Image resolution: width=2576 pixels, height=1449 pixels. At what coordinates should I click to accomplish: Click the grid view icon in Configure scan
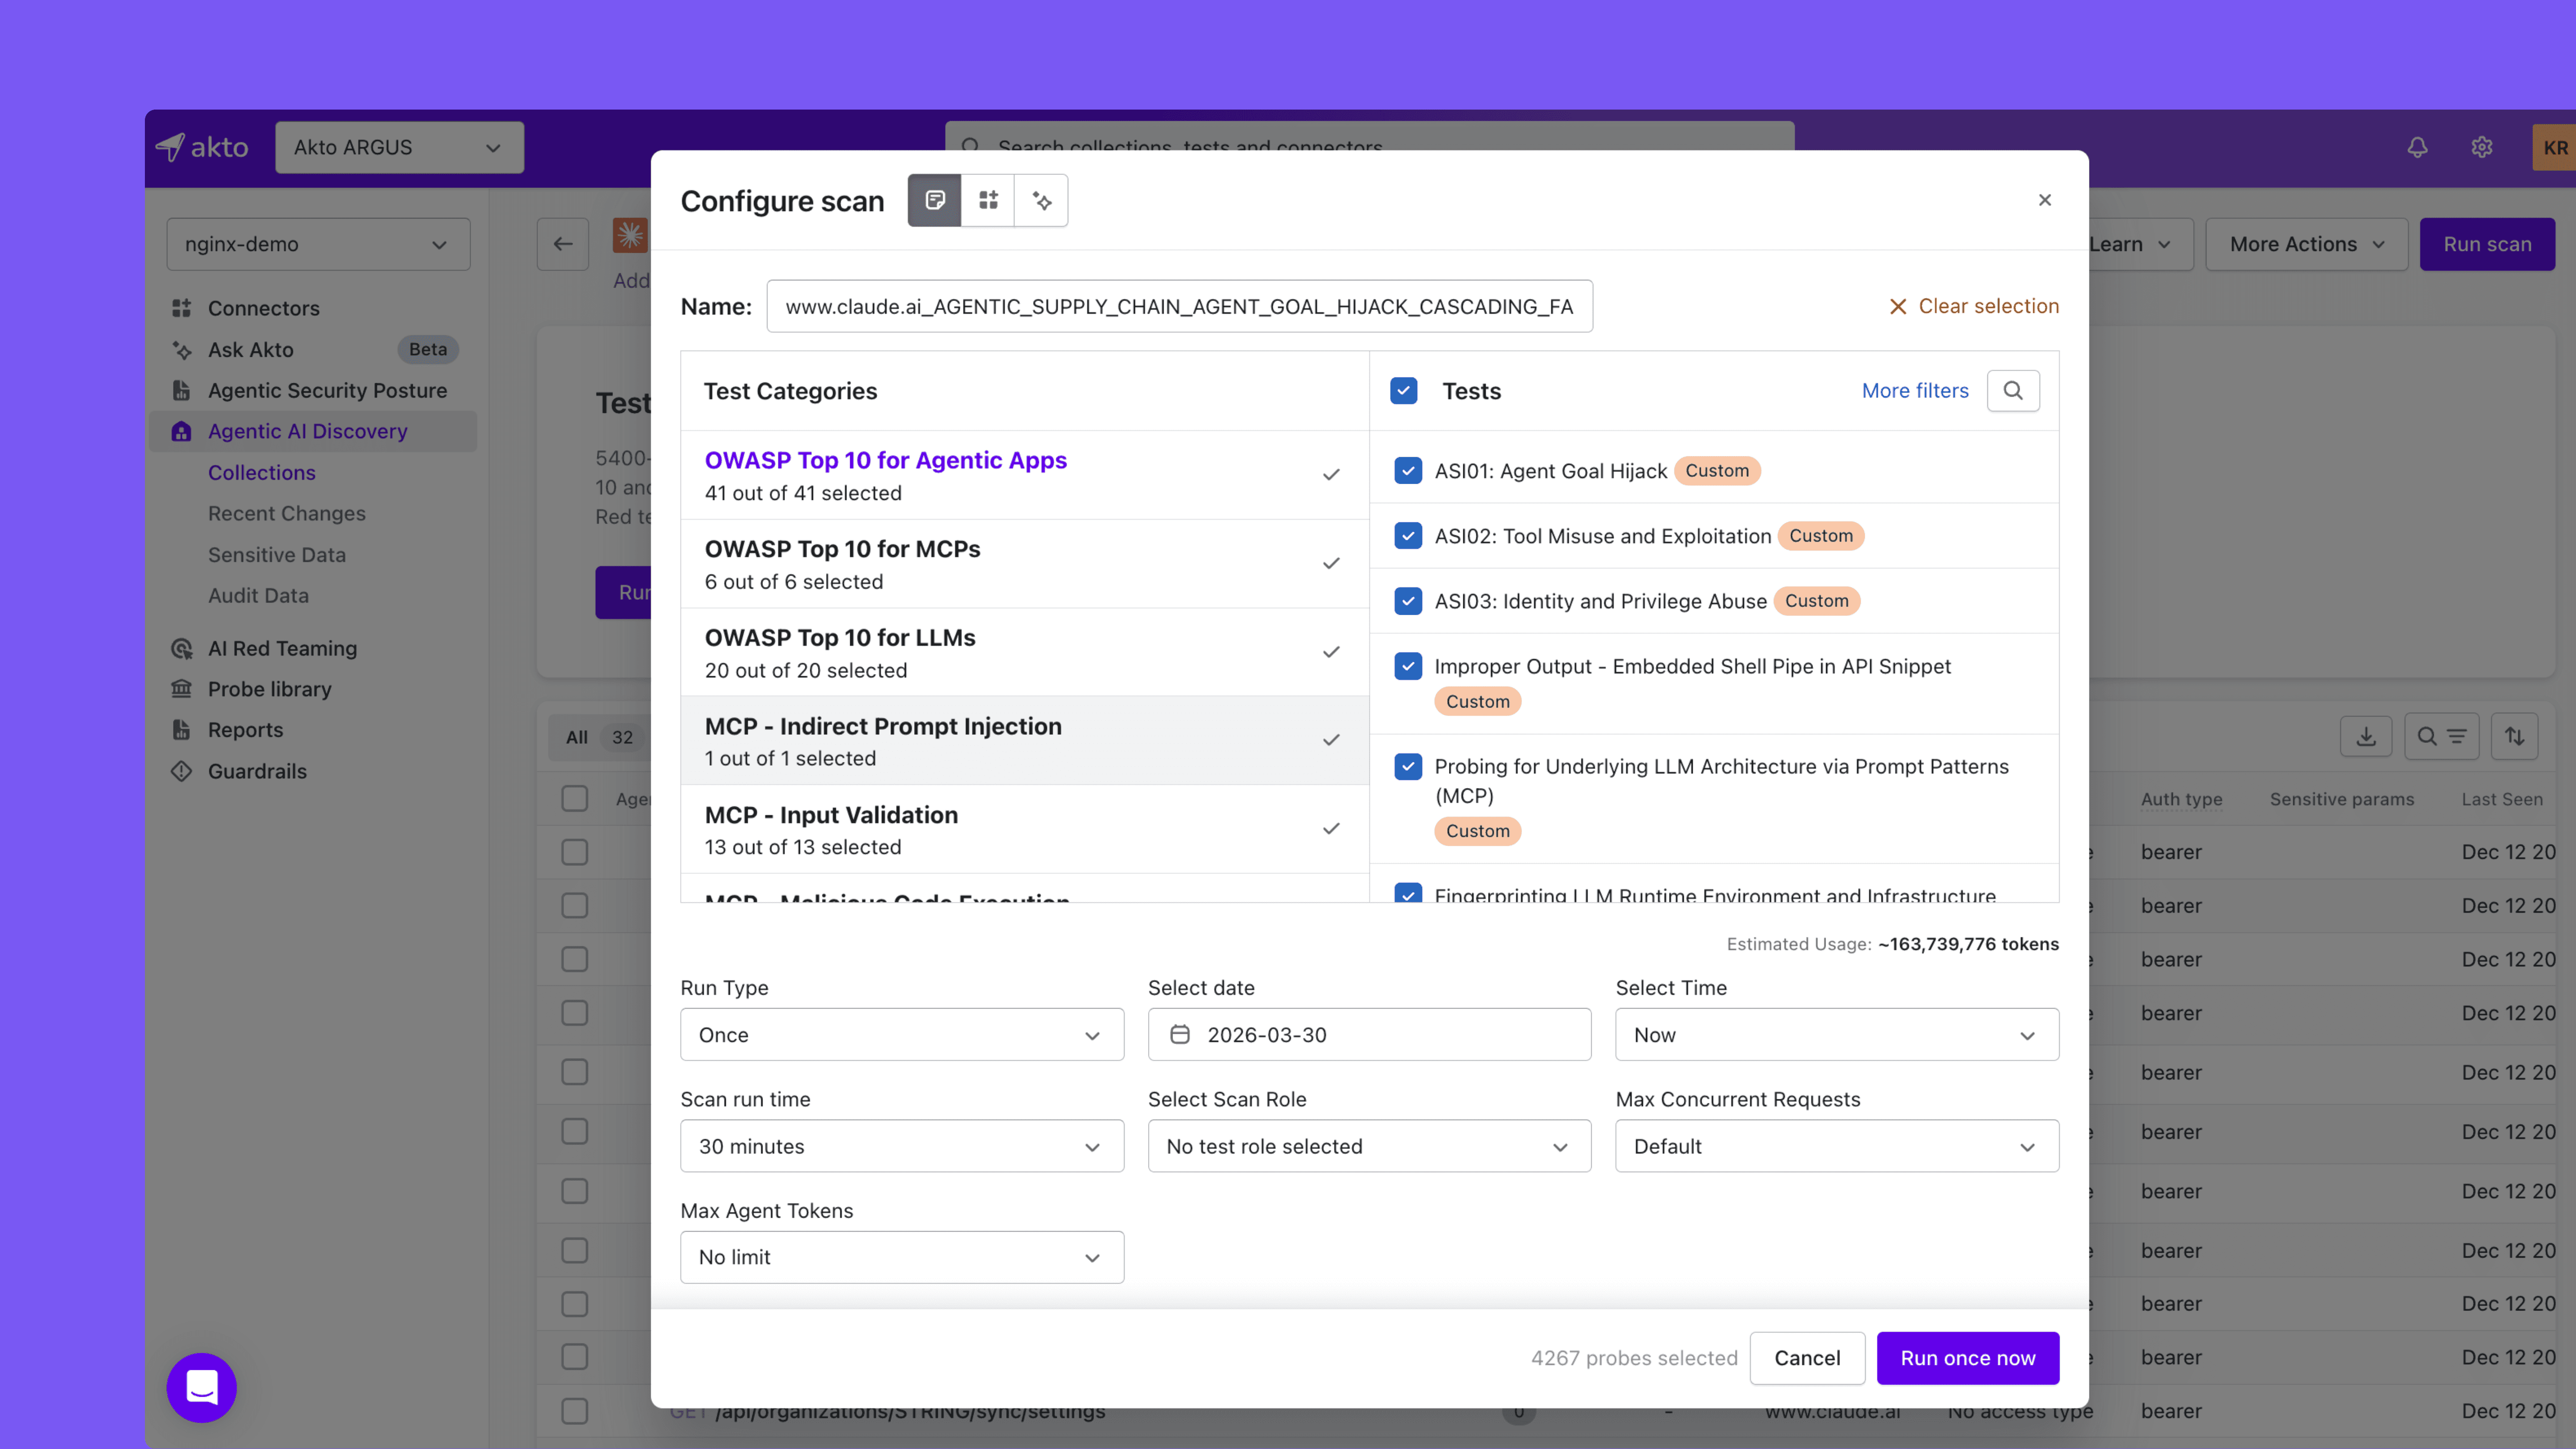tap(988, 200)
